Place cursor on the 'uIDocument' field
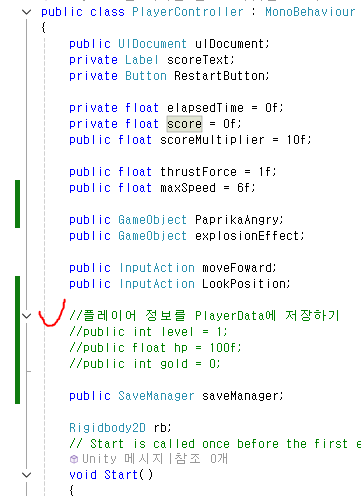The width and height of the screenshot is (361, 496). click(229, 44)
